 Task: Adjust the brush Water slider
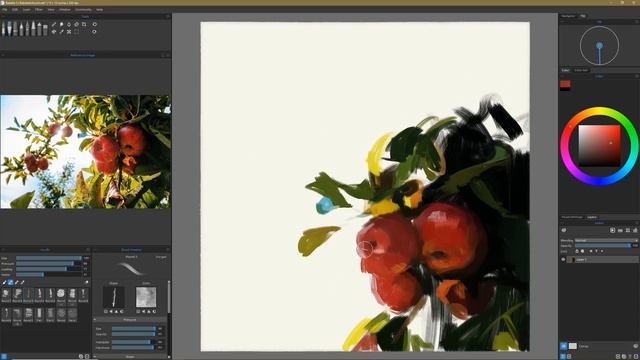pos(49,275)
